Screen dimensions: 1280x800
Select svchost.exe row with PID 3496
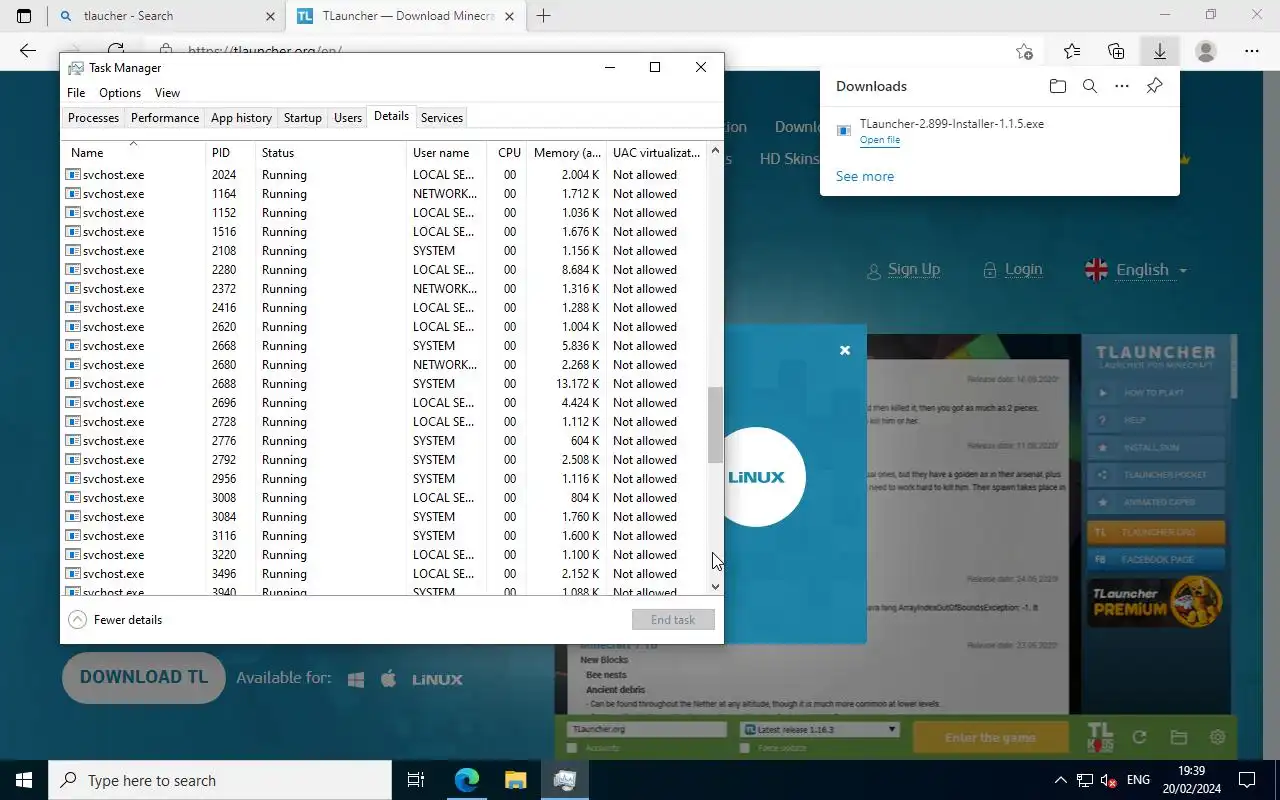385,574
